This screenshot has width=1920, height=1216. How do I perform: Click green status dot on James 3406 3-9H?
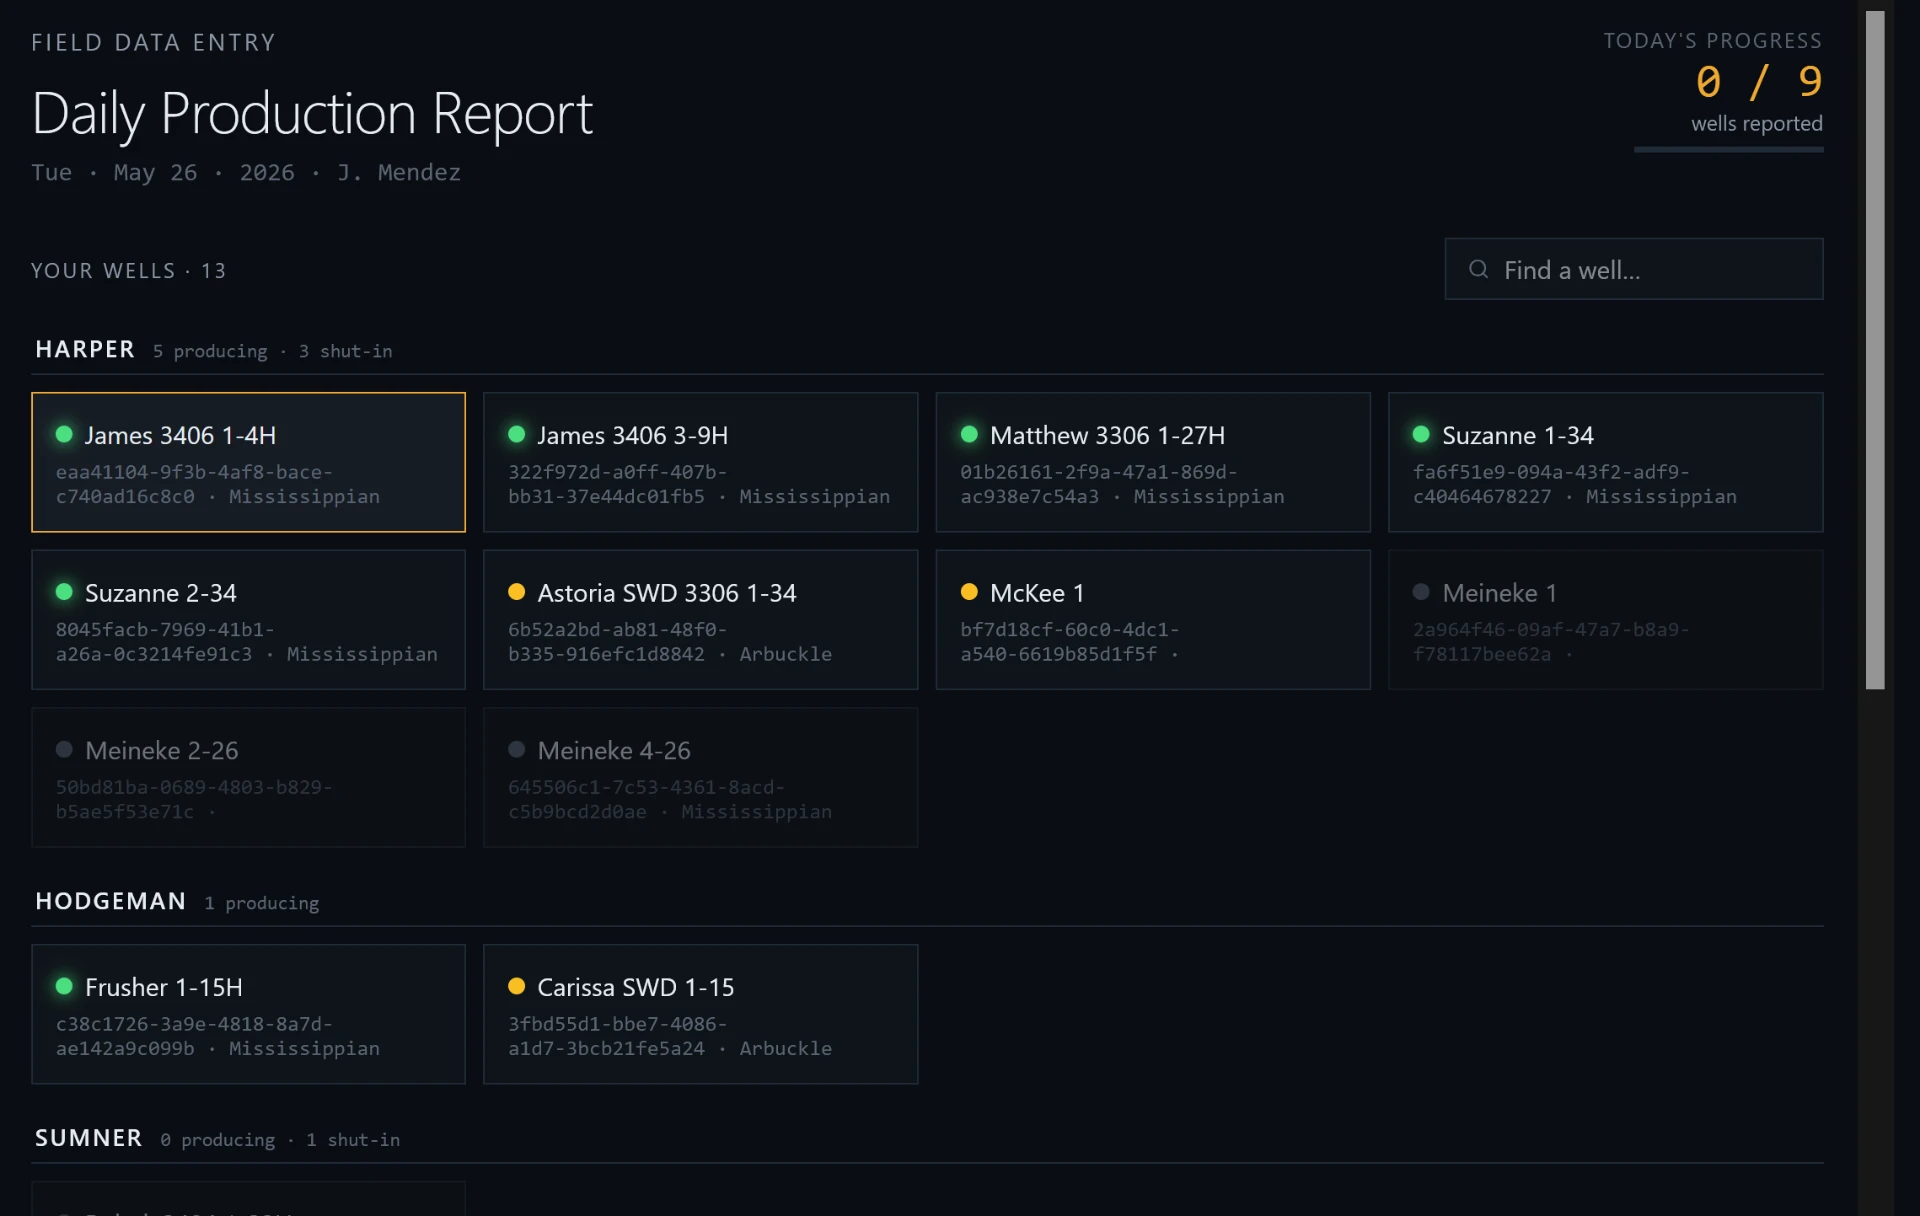[516, 434]
